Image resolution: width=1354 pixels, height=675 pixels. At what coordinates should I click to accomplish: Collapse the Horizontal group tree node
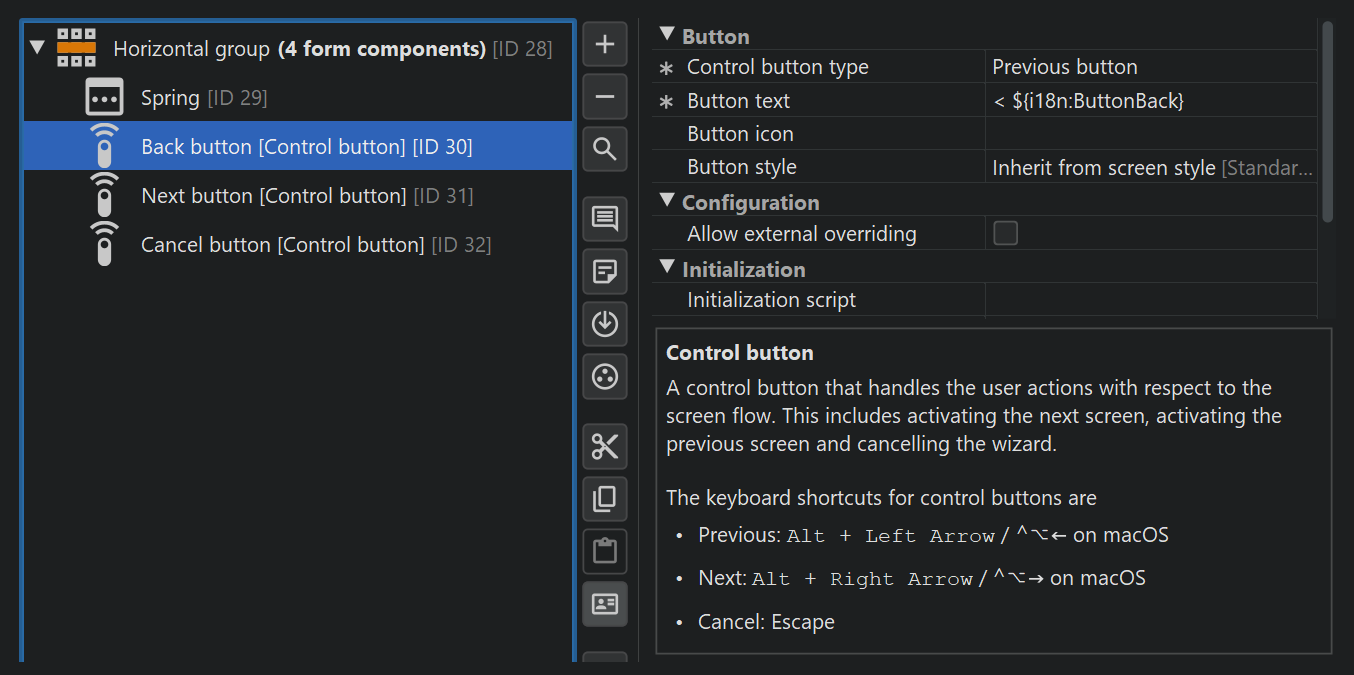click(x=38, y=48)
